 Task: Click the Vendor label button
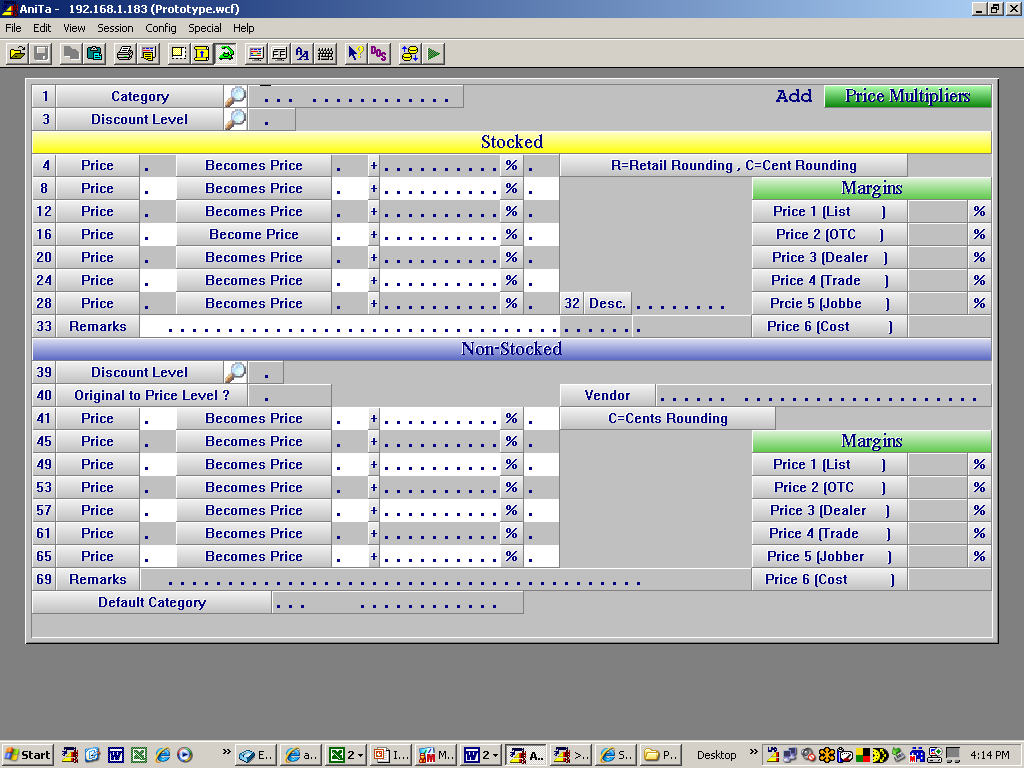click(607, 395)
